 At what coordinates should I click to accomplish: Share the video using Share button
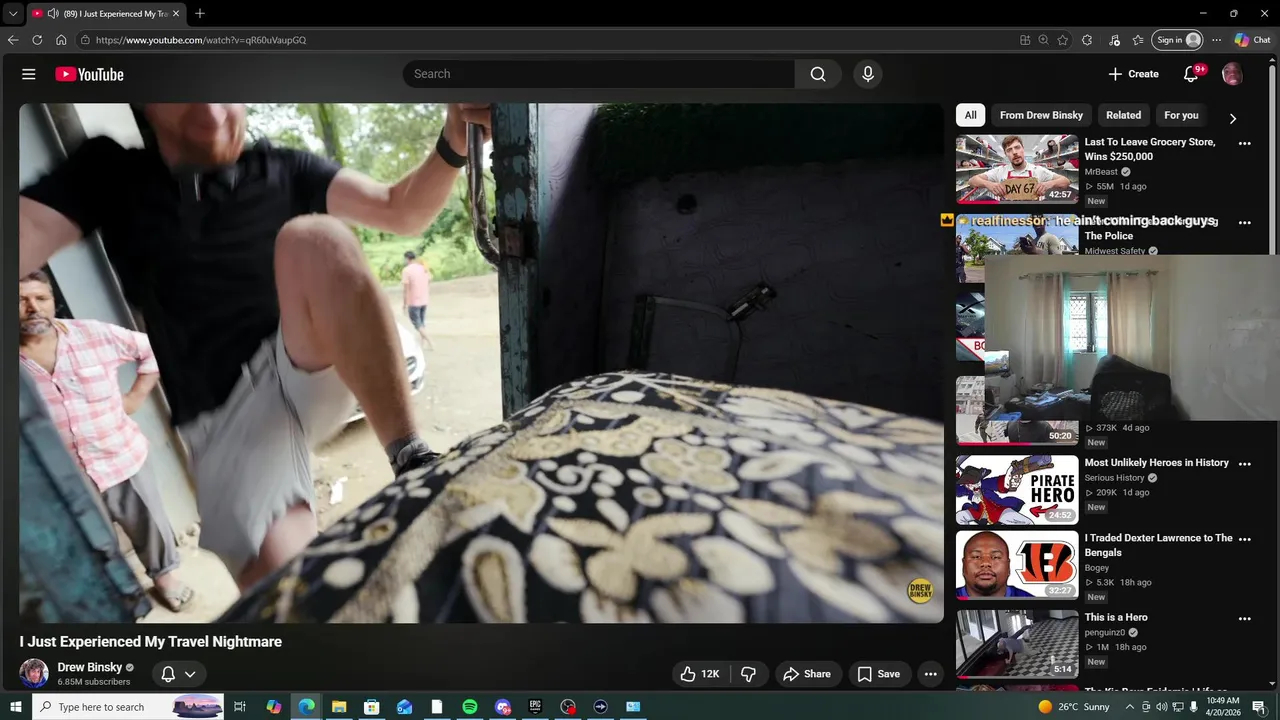[x=807, y=674]
